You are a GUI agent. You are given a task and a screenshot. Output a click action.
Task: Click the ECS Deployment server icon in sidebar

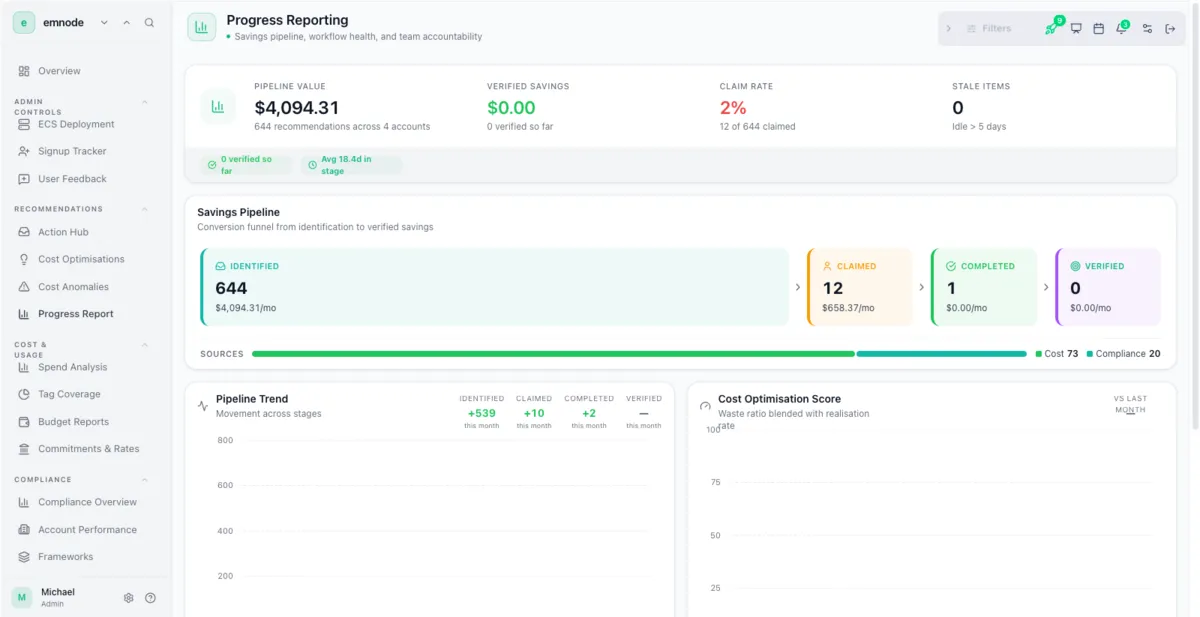(x=24, y=124)
